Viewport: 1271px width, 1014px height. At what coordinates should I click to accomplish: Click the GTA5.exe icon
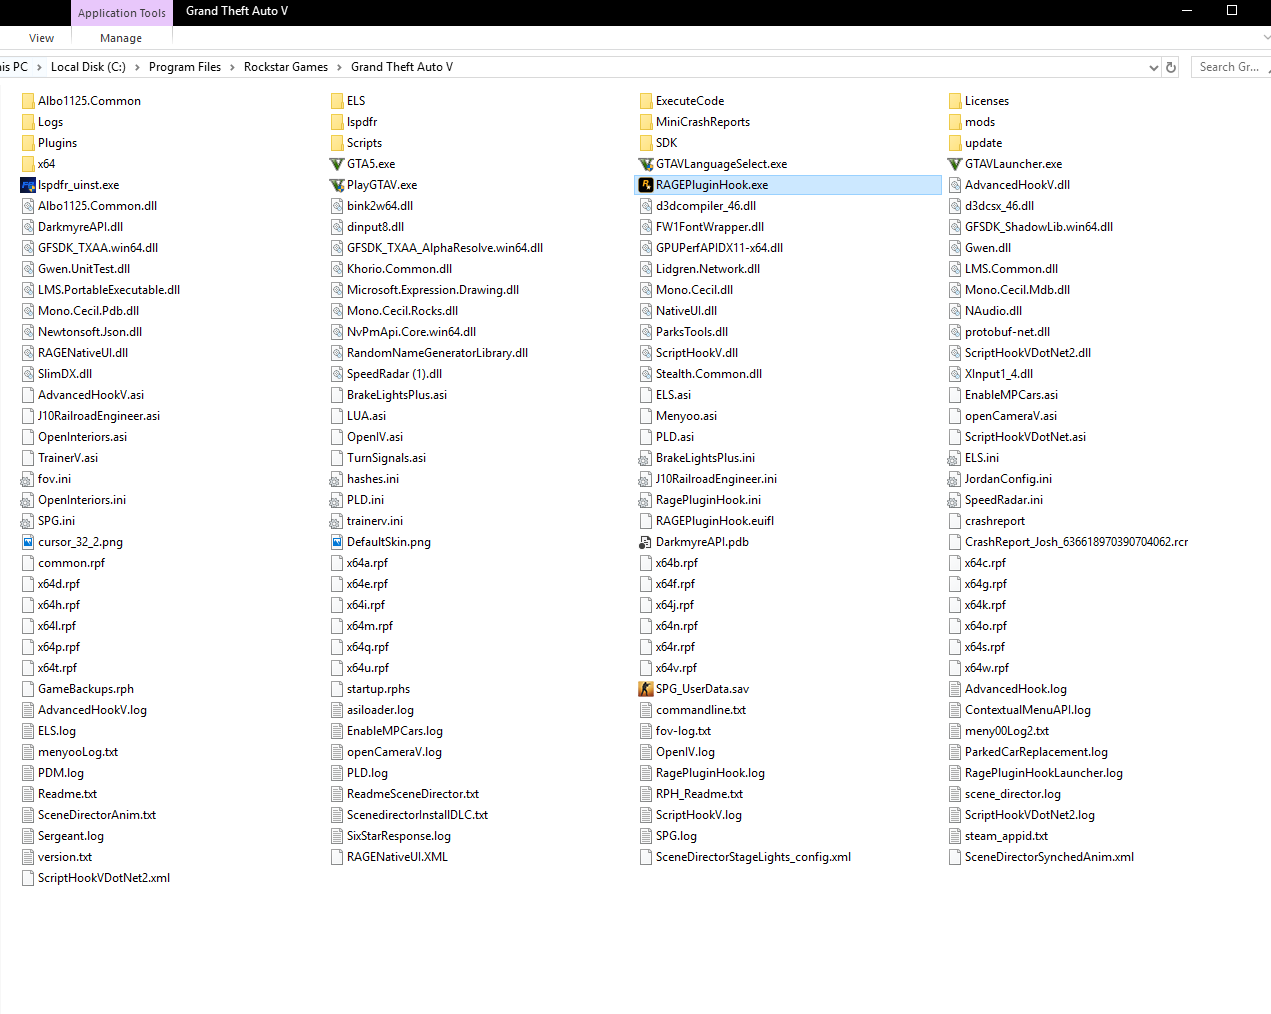tap(337, 164)
